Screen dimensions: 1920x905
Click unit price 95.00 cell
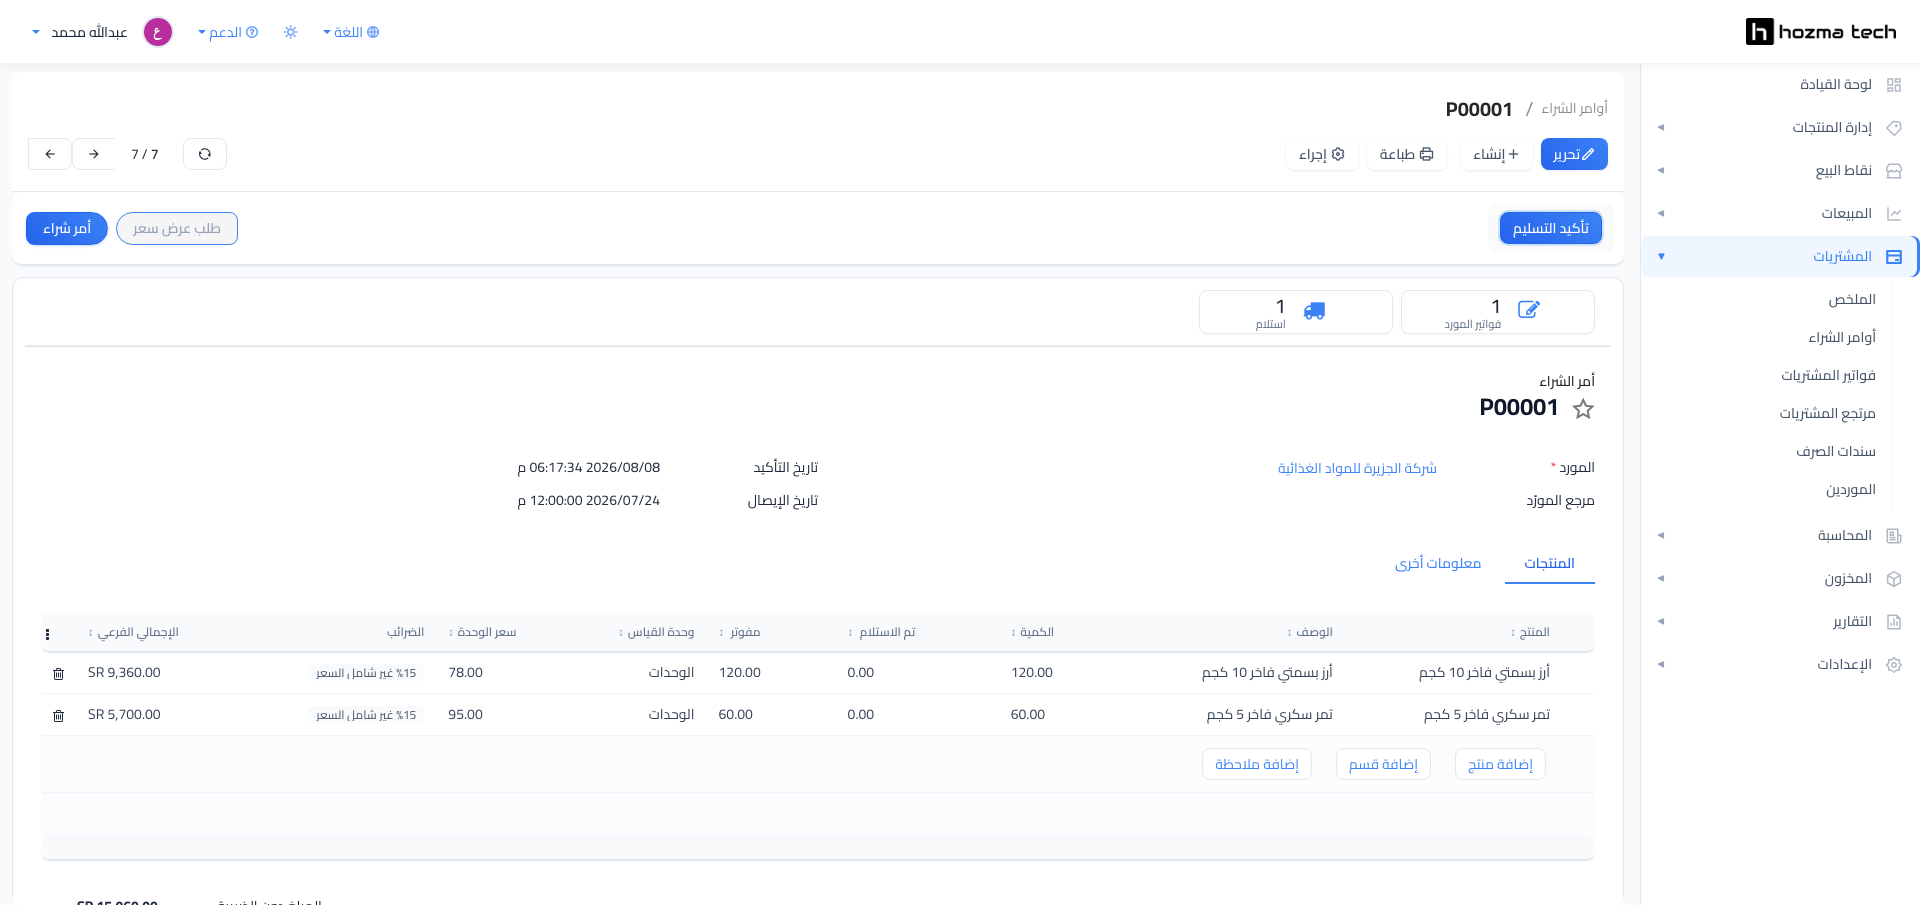[x=466, y=715]
